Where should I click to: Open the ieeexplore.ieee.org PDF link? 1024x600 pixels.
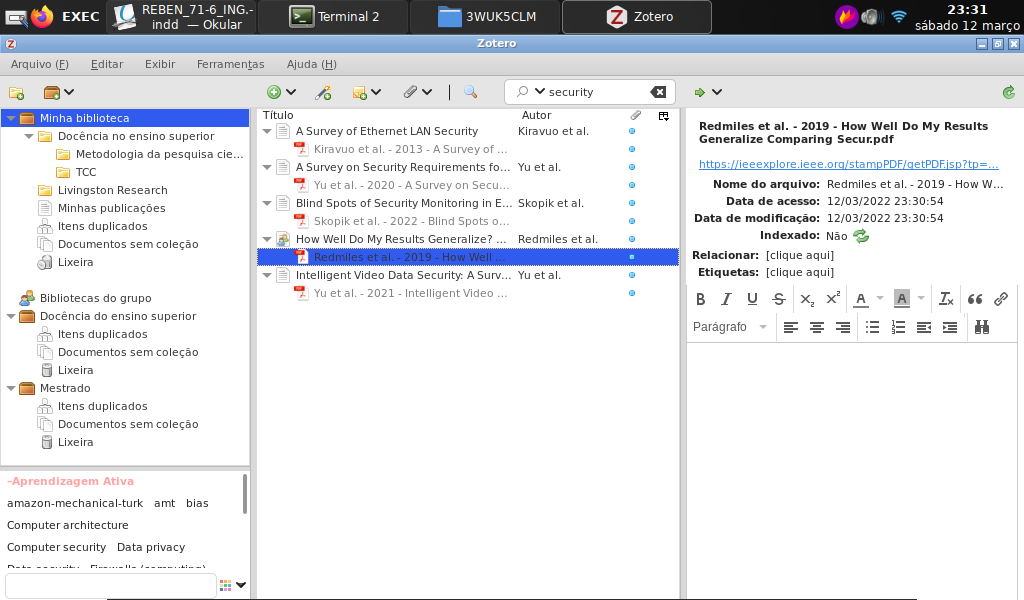pos(848,164)
